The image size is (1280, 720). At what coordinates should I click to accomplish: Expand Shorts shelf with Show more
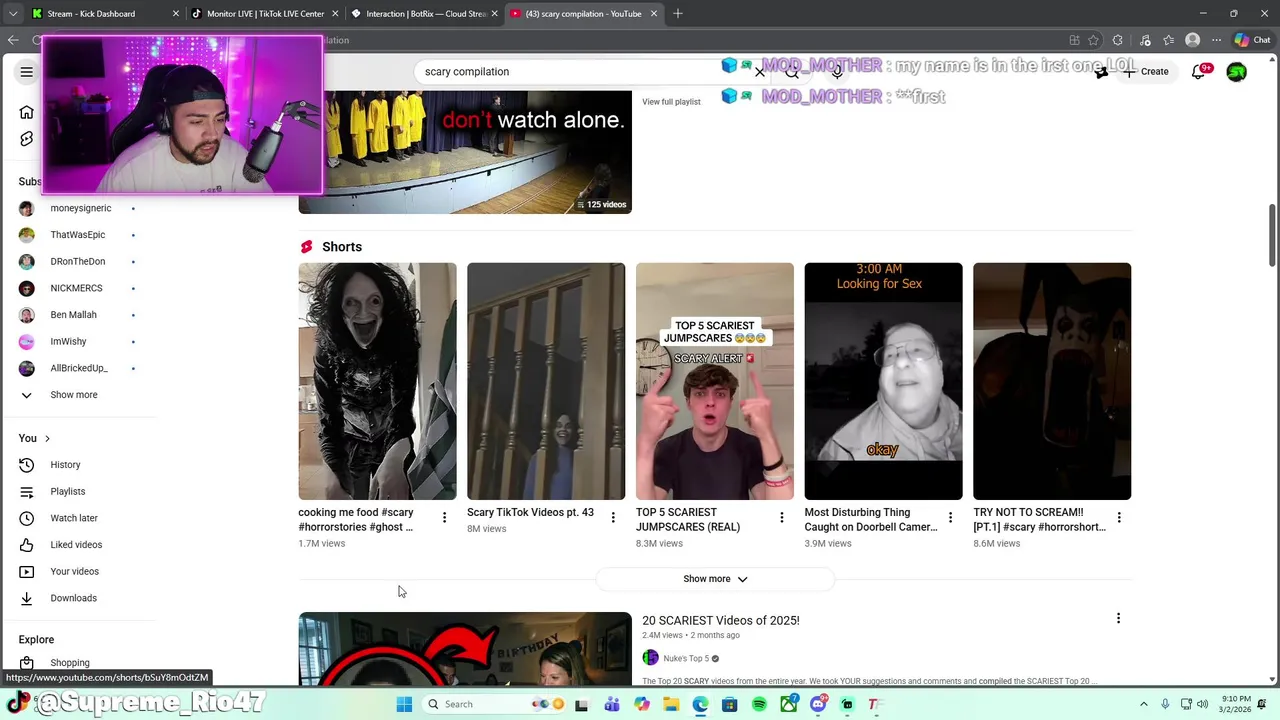(x=715, y=579)
